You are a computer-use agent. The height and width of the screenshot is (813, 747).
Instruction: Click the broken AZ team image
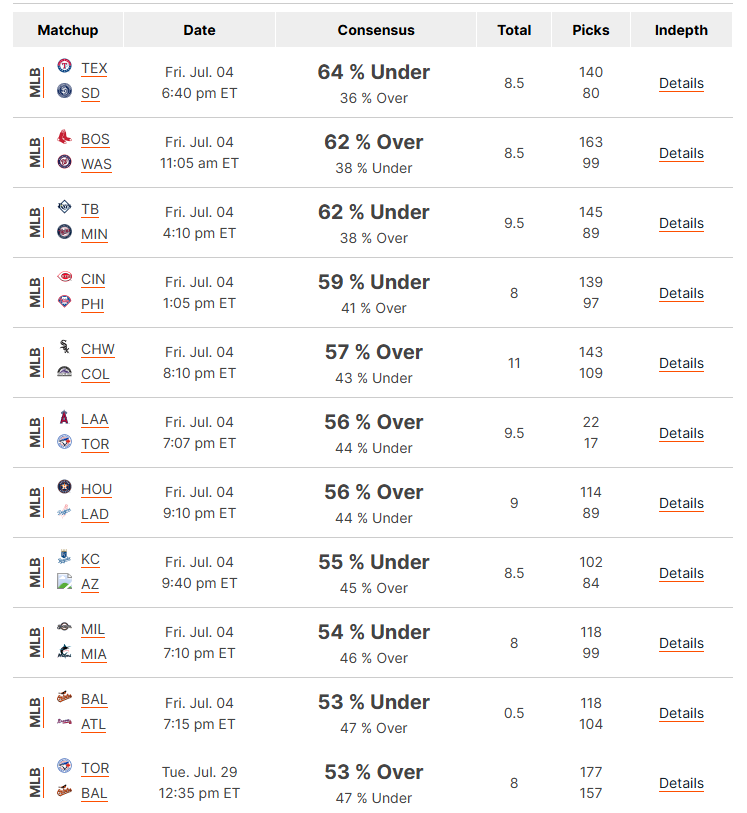click(x=64, y=581)
